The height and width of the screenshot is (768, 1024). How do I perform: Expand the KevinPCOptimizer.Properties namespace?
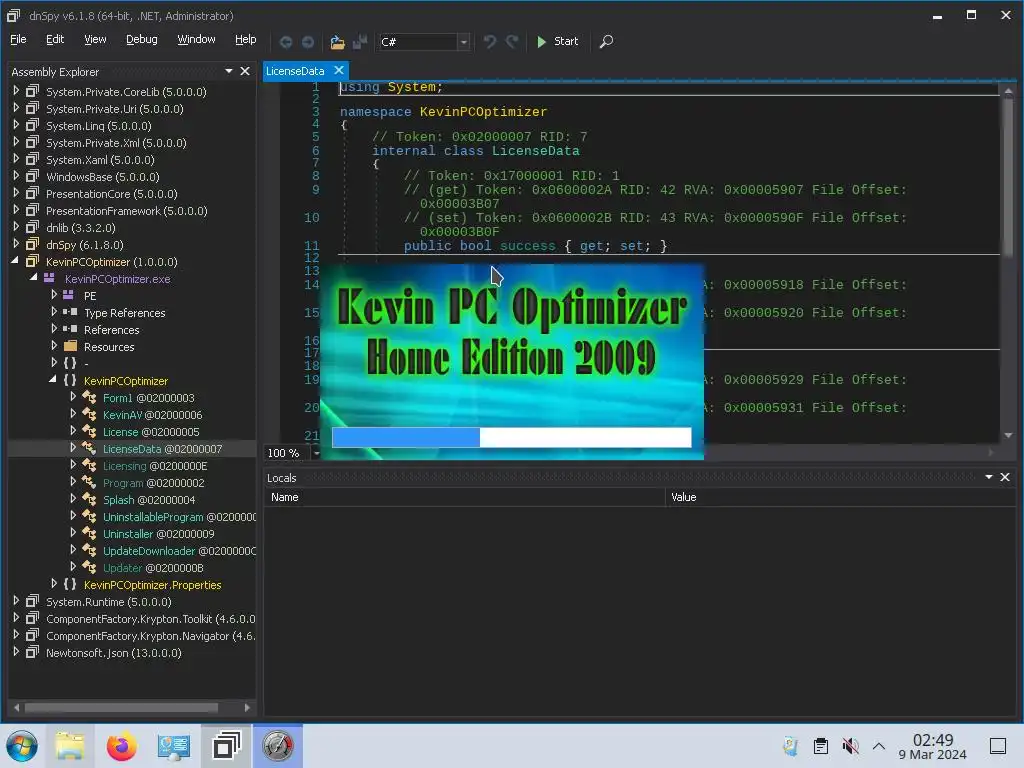(54, 584)
